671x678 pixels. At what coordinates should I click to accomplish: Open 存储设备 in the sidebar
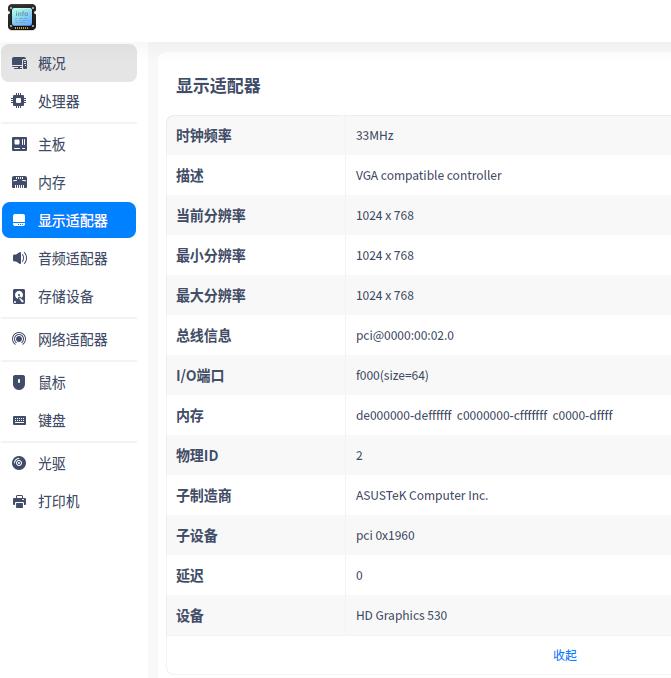coord(69,297)
